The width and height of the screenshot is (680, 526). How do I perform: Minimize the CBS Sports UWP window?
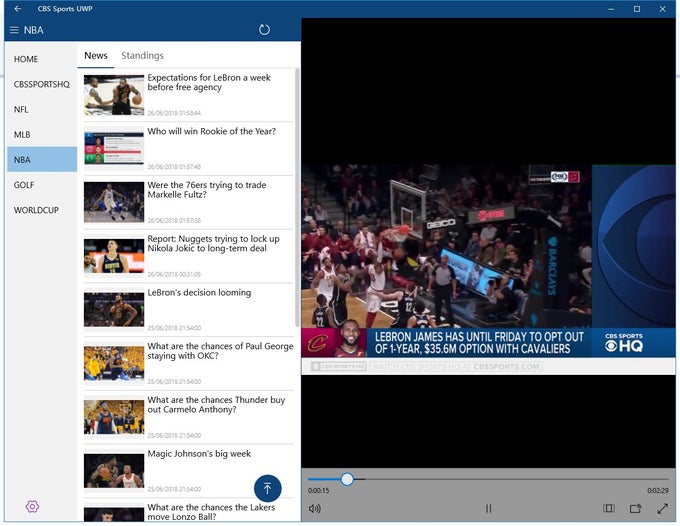pyautogui.click(x=611, y=9)
